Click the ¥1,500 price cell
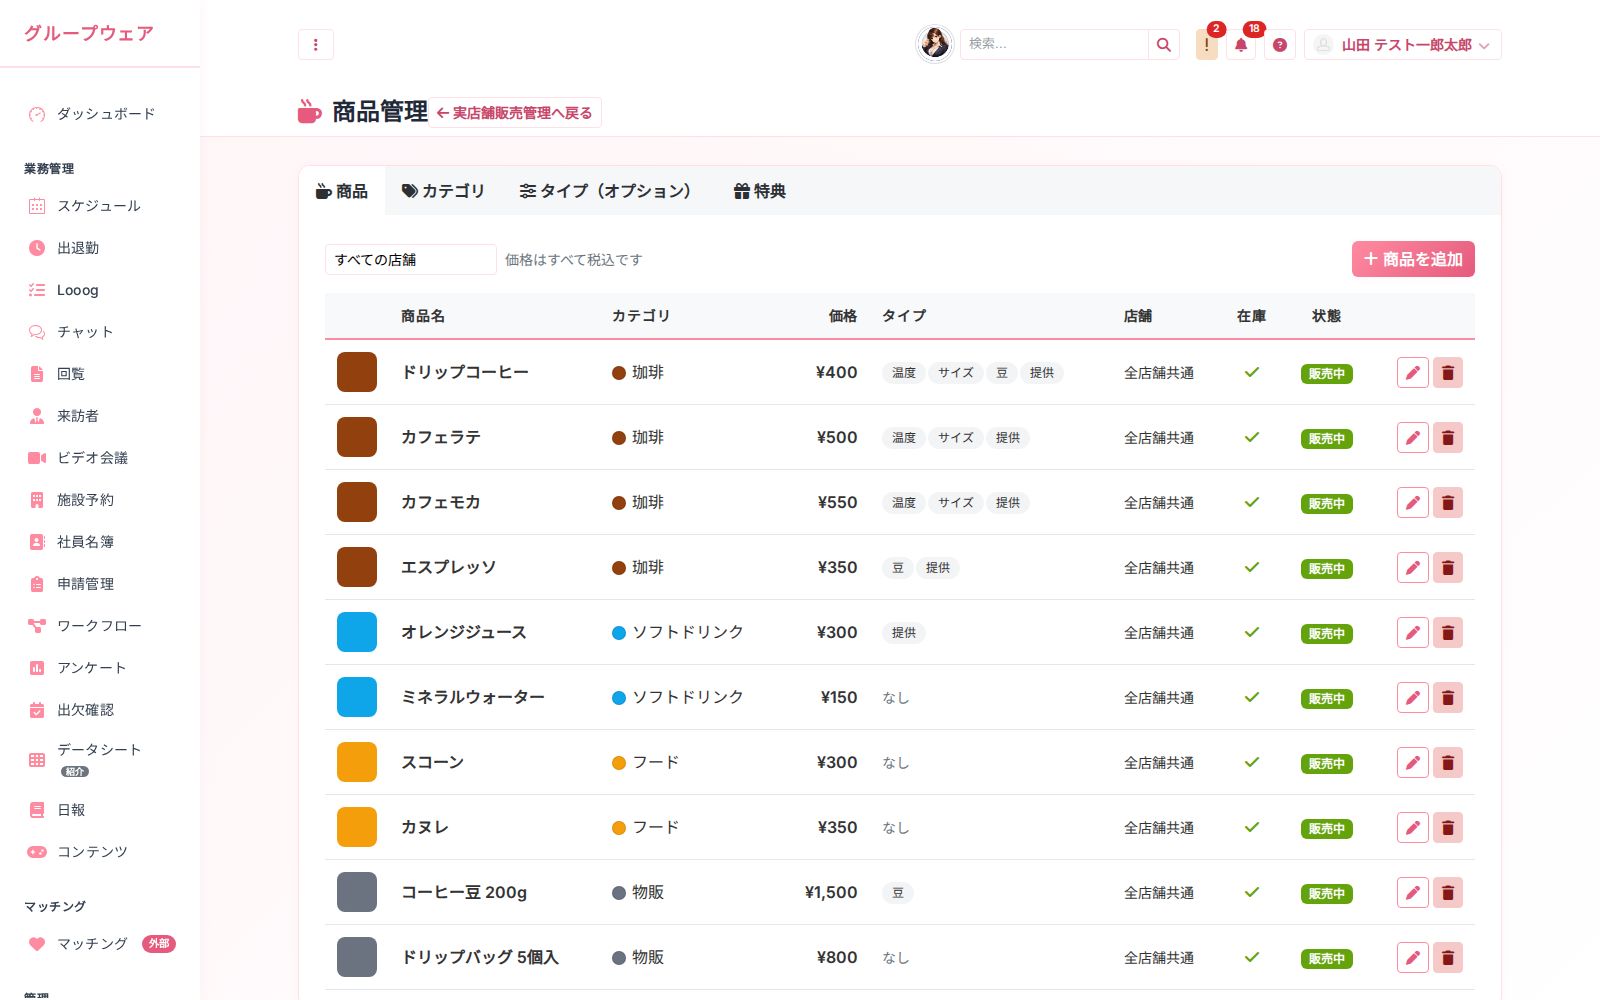 (x=831, y=892)
